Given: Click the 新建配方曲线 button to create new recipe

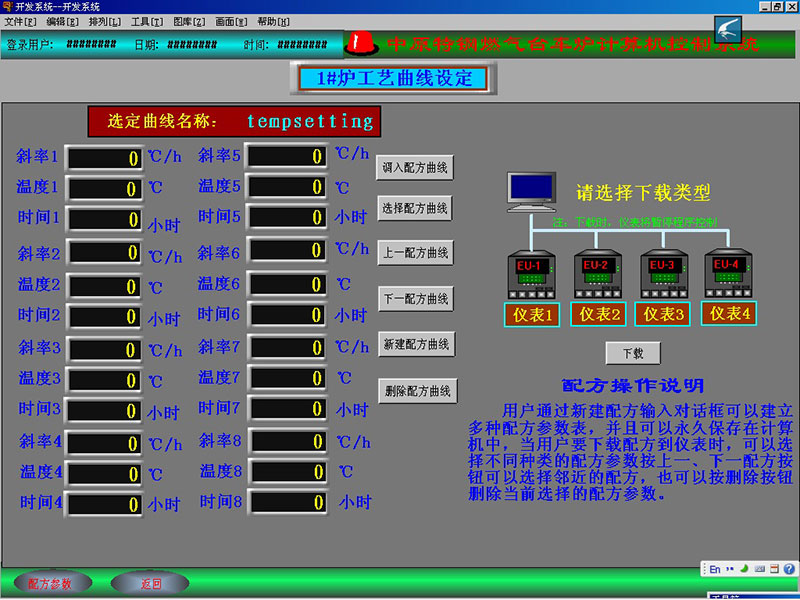Looking at the screenshot, I should (x=416, y=344).
